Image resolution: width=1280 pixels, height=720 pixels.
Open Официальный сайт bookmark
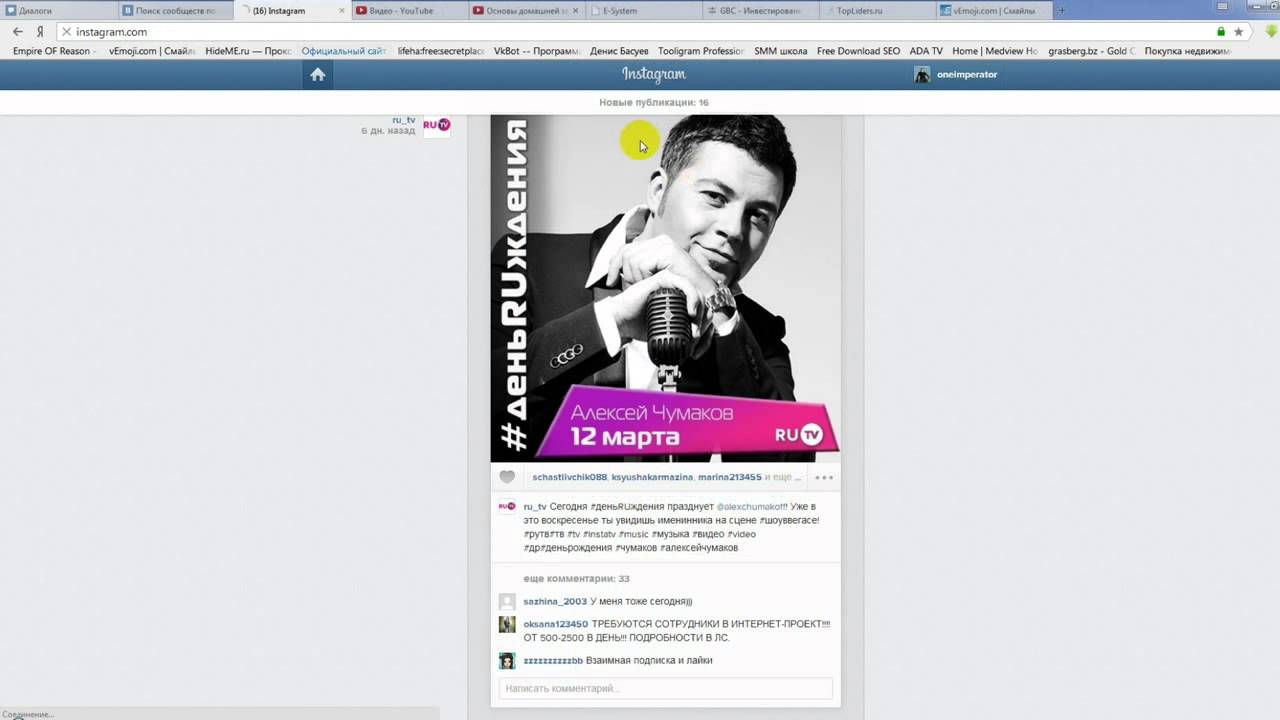(343, 51)
